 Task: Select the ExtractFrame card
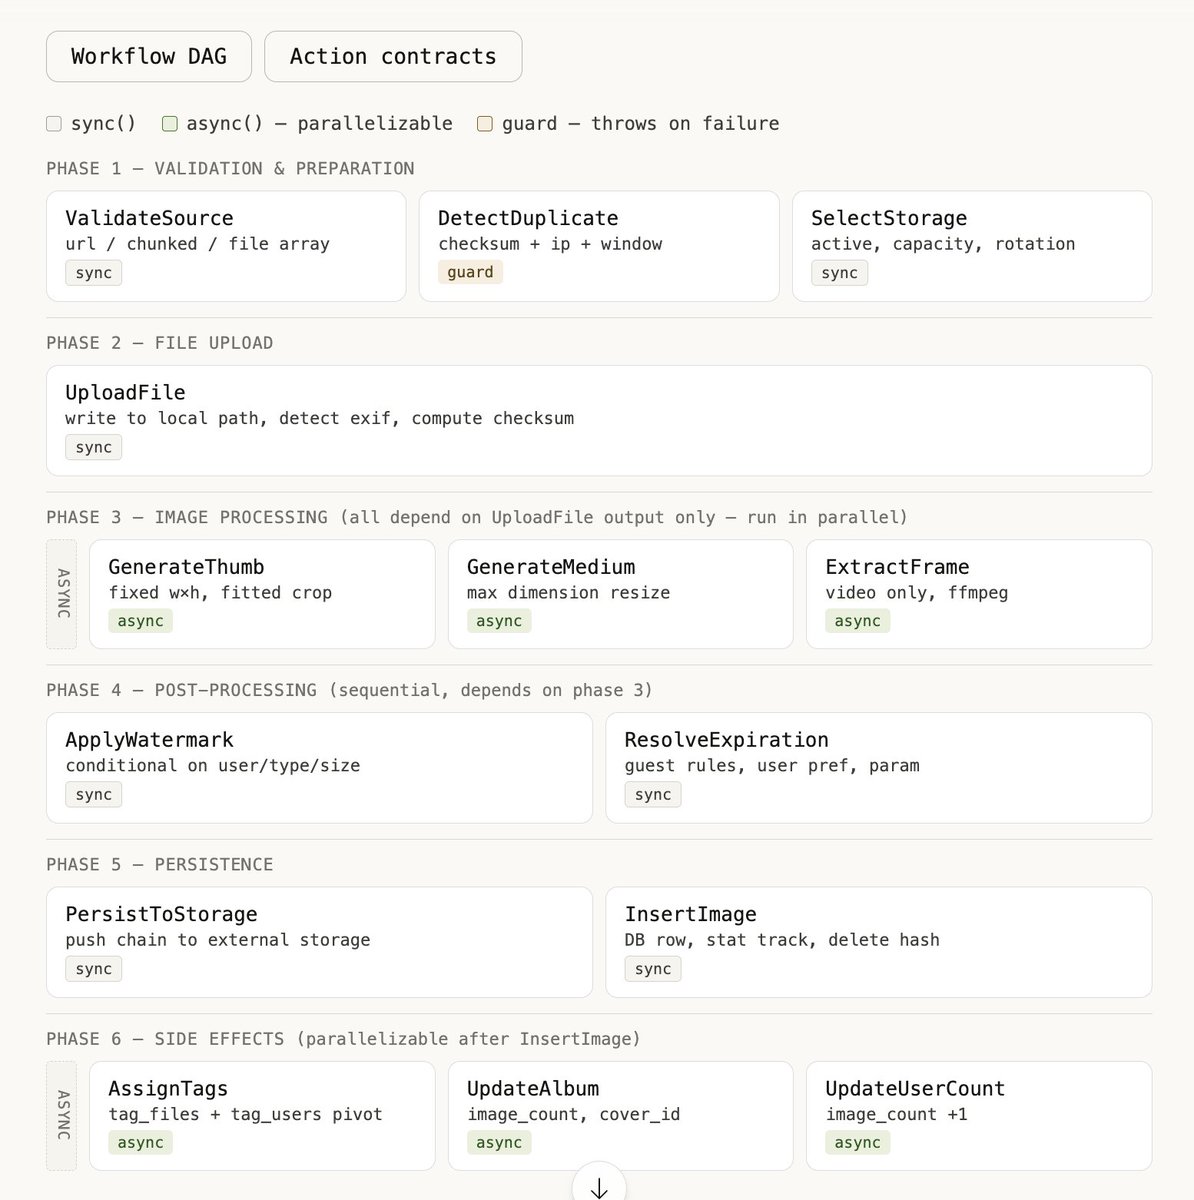point(979,594)
